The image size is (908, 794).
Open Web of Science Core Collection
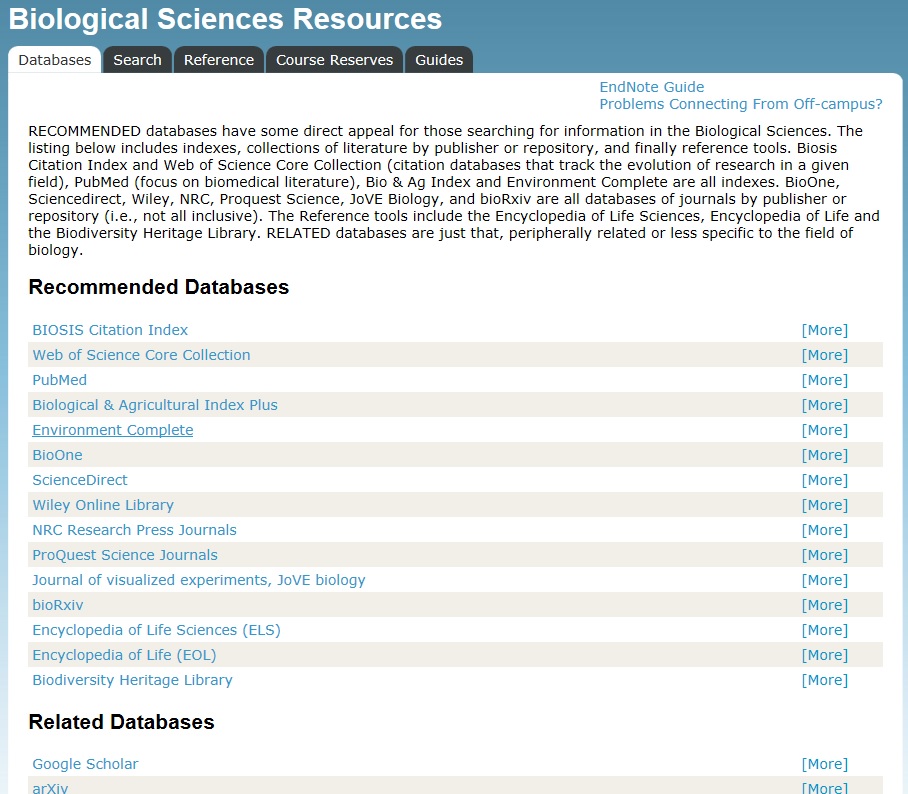click(141, 355)
